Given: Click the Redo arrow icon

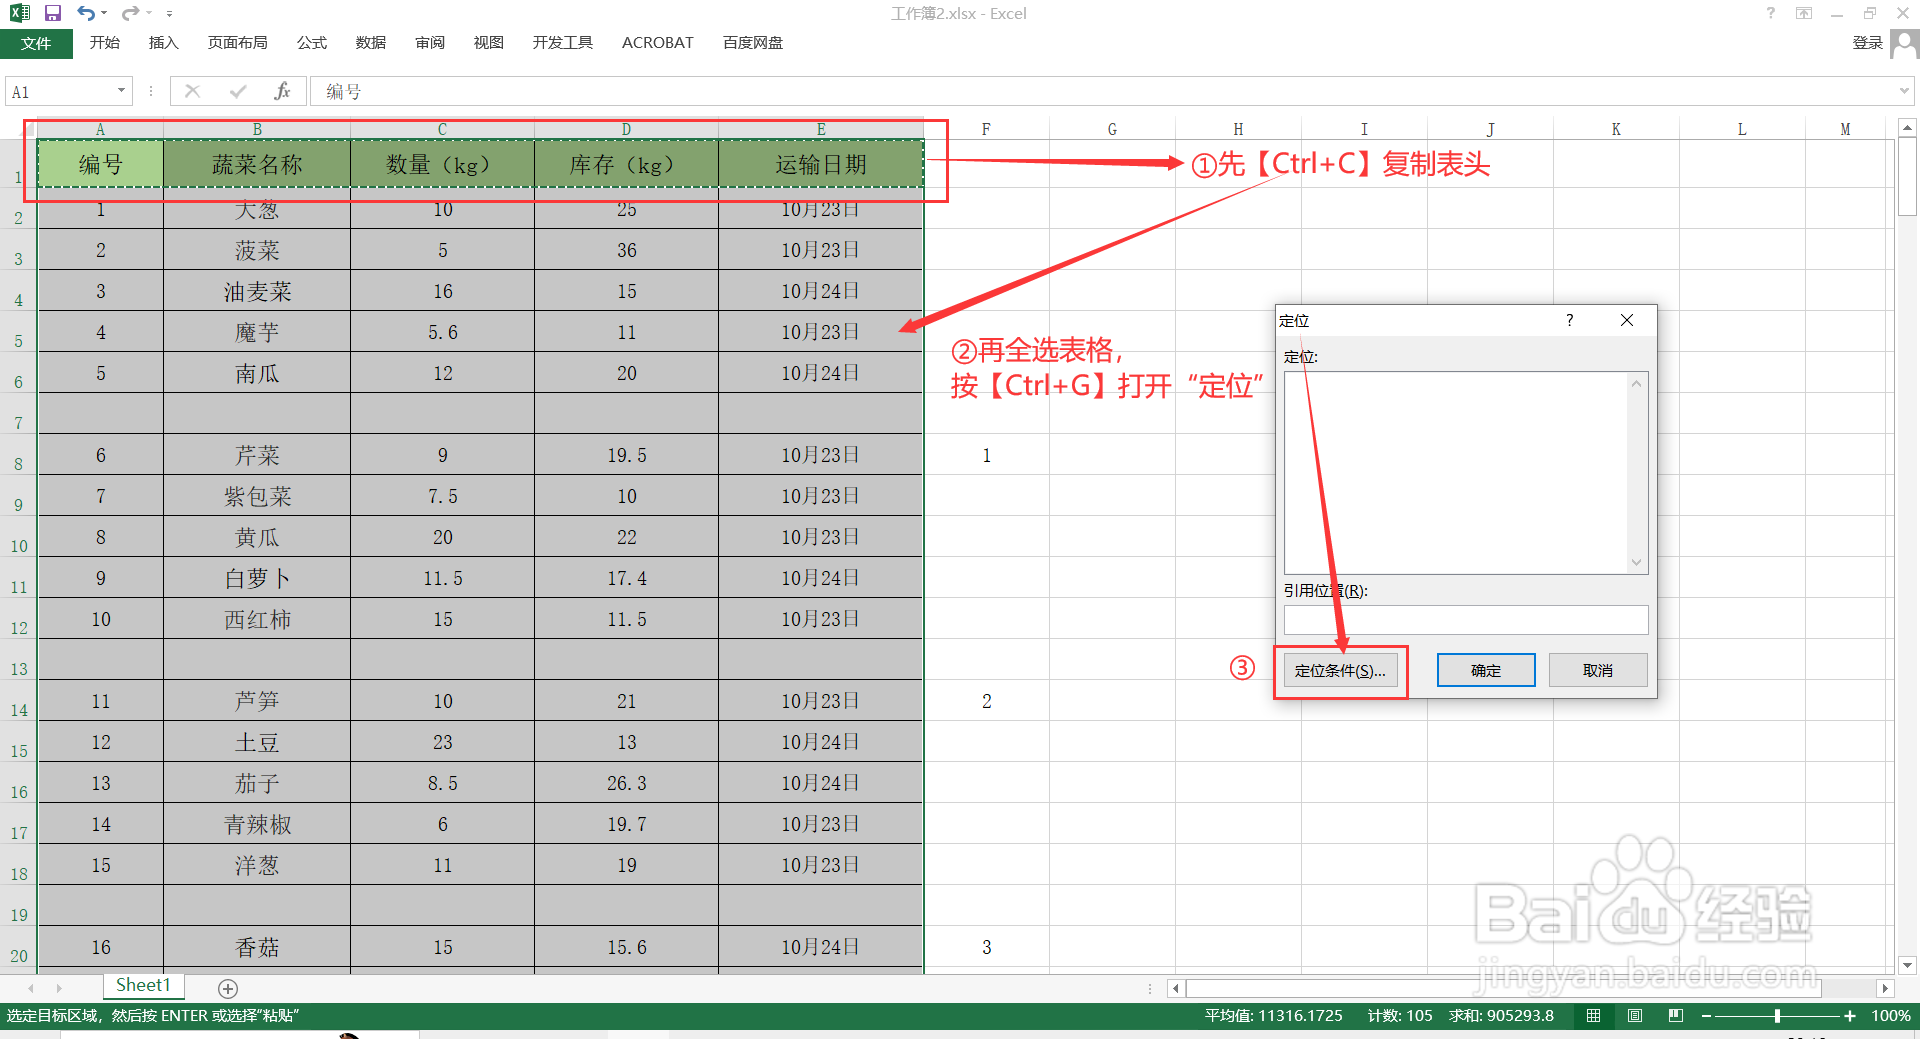Looking at the screenshot, I should [131, 13].
